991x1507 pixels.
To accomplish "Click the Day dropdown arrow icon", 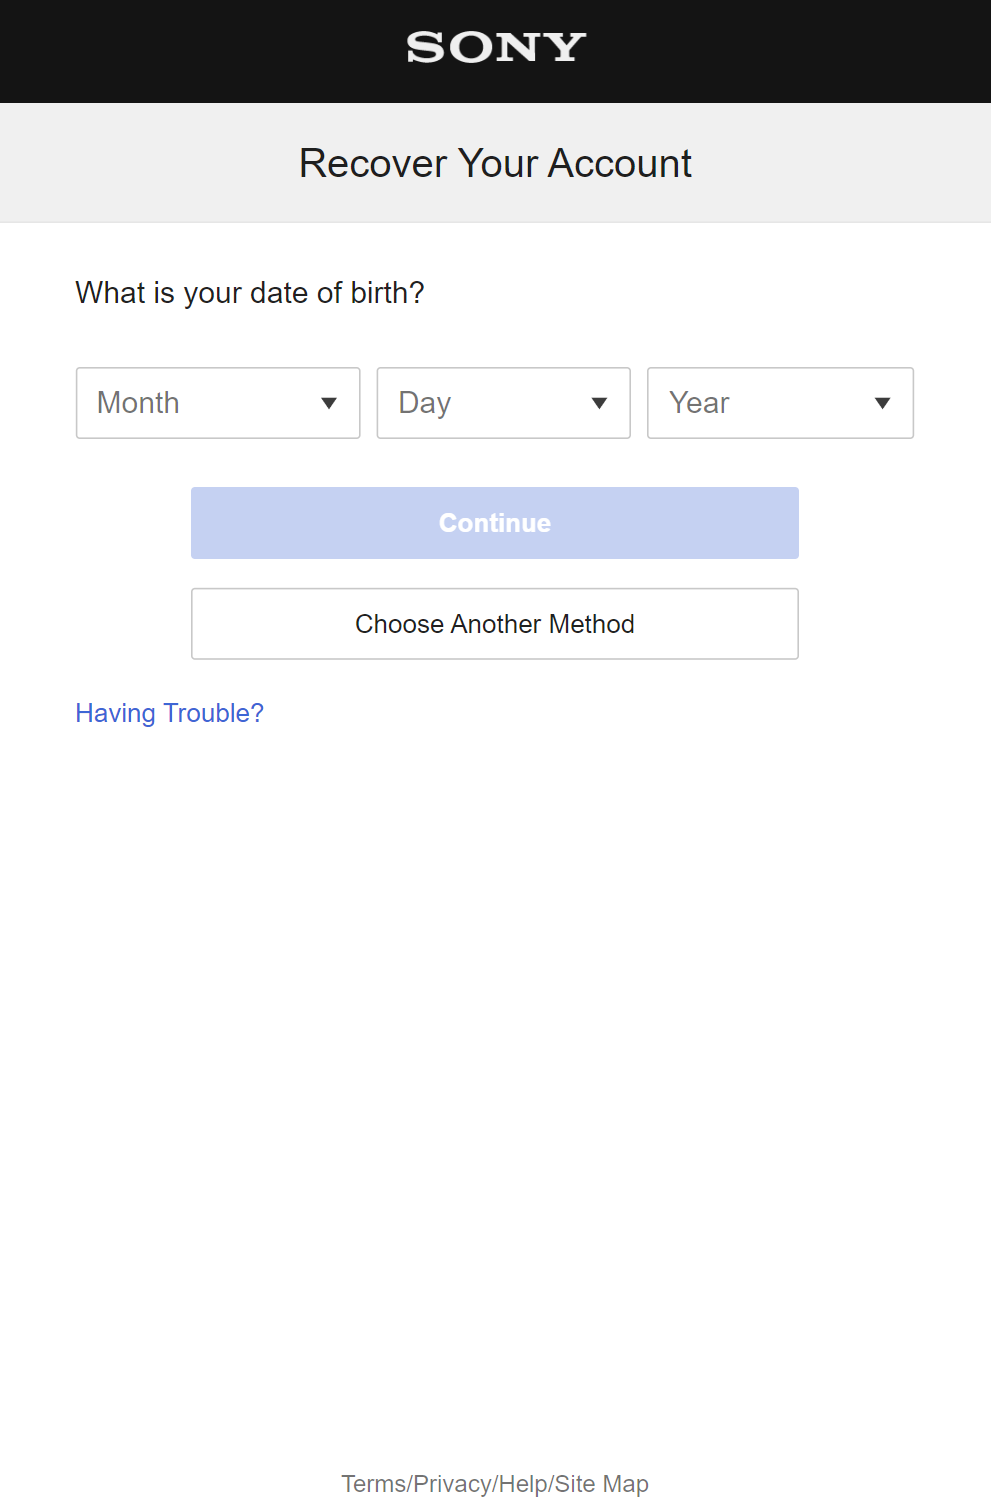I will click(x=599, y=403).
